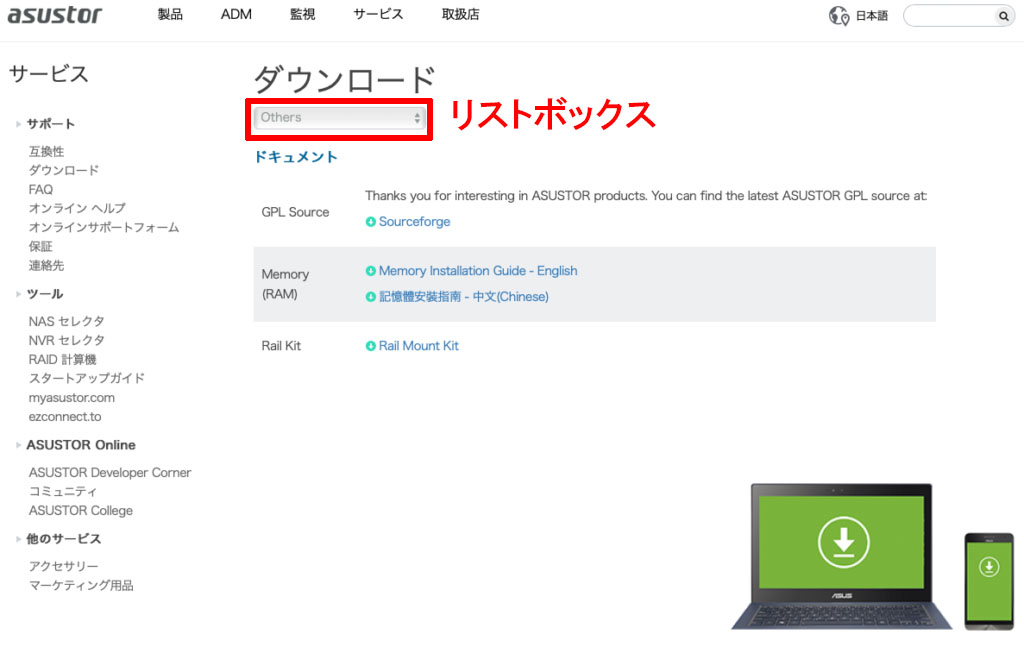Viewport: 1024px width, 647px height.
Task: Click the search input field
Action: [x=950, y=16]
